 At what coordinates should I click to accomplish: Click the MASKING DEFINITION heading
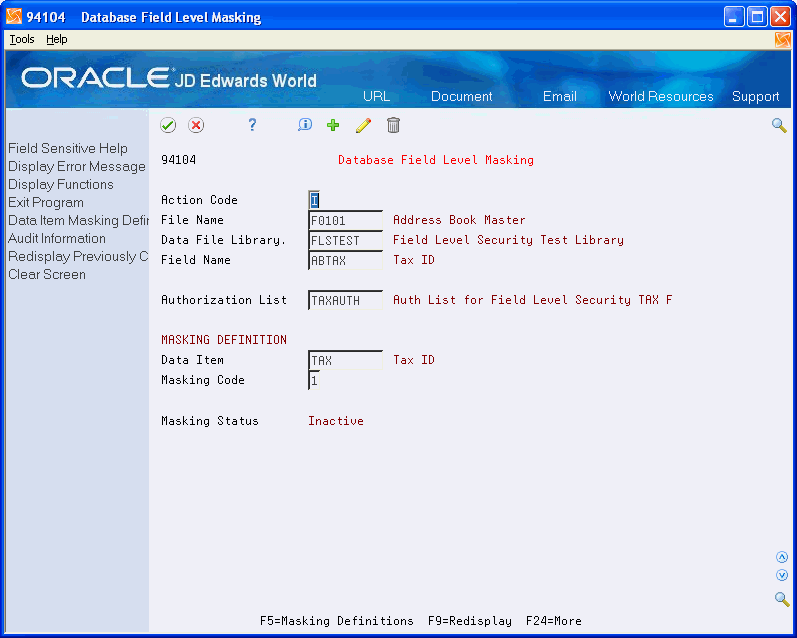click(224, 340)
